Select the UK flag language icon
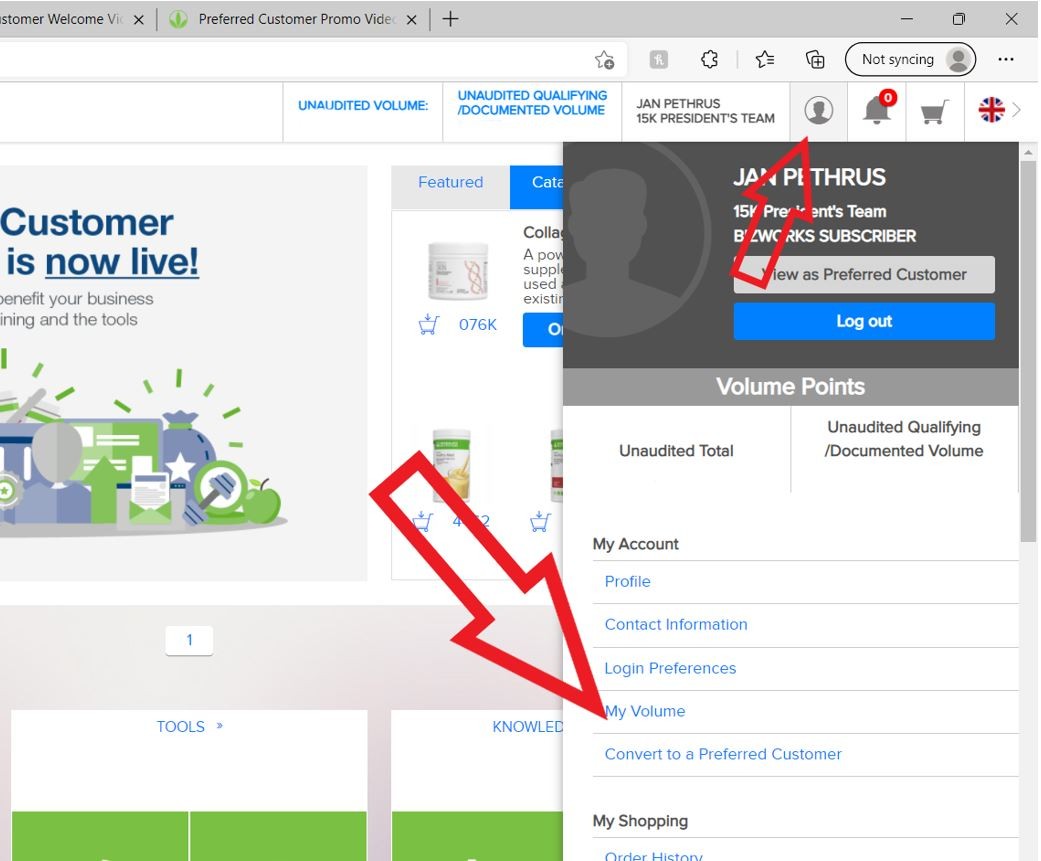 [991, 110]
